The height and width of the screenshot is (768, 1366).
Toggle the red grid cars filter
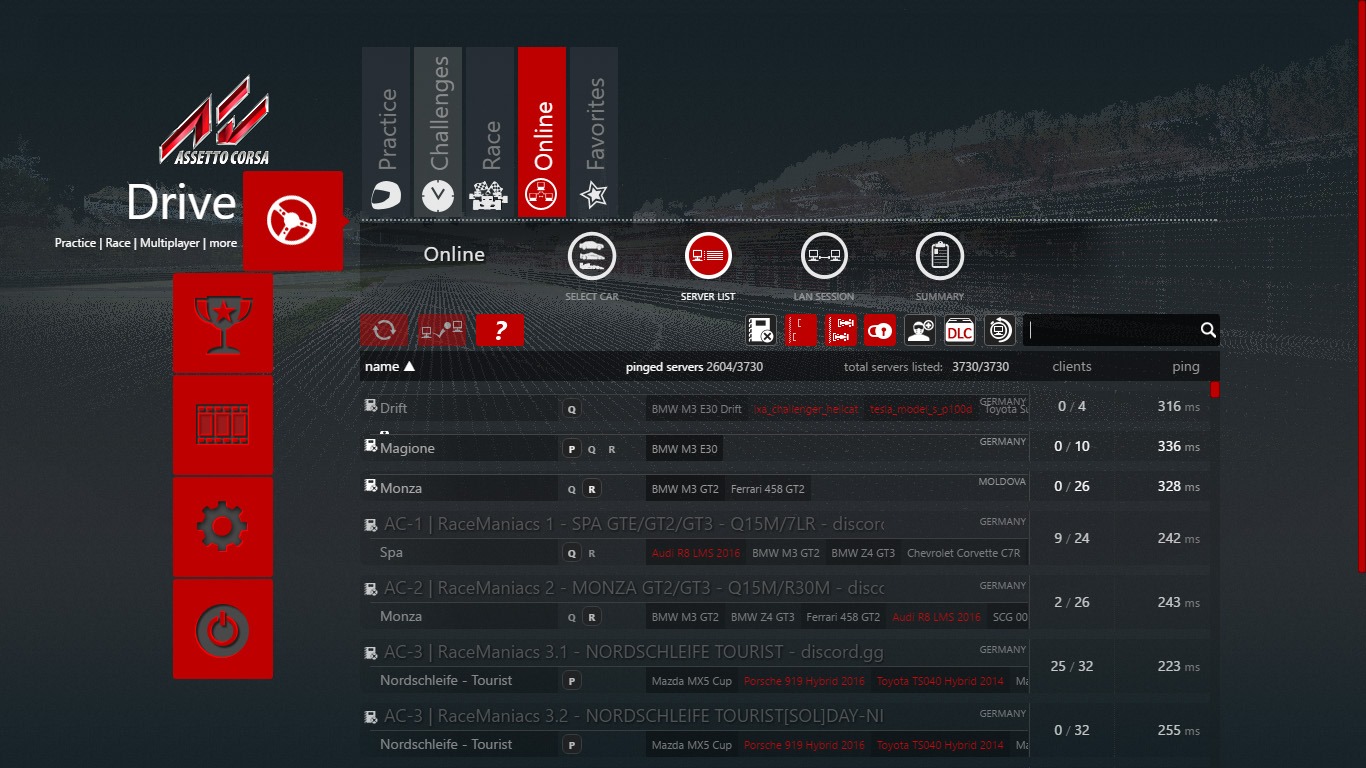(x=841, y=330)
